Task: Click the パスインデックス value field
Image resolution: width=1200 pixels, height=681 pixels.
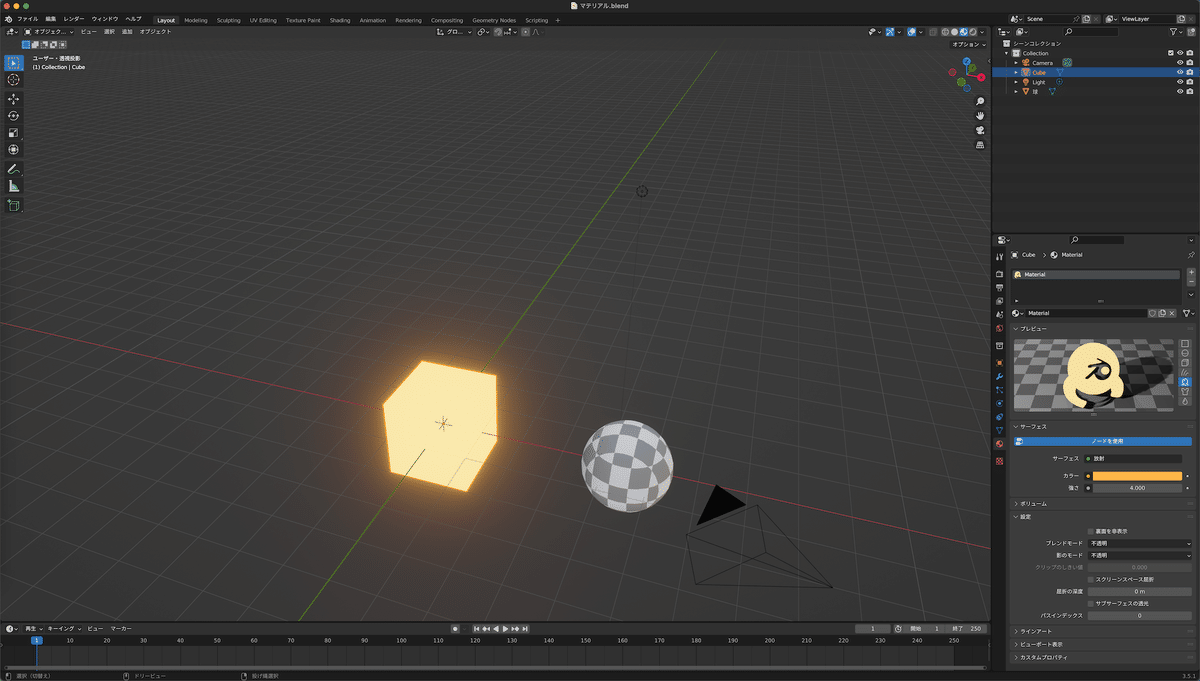Action: point(1140,615)
